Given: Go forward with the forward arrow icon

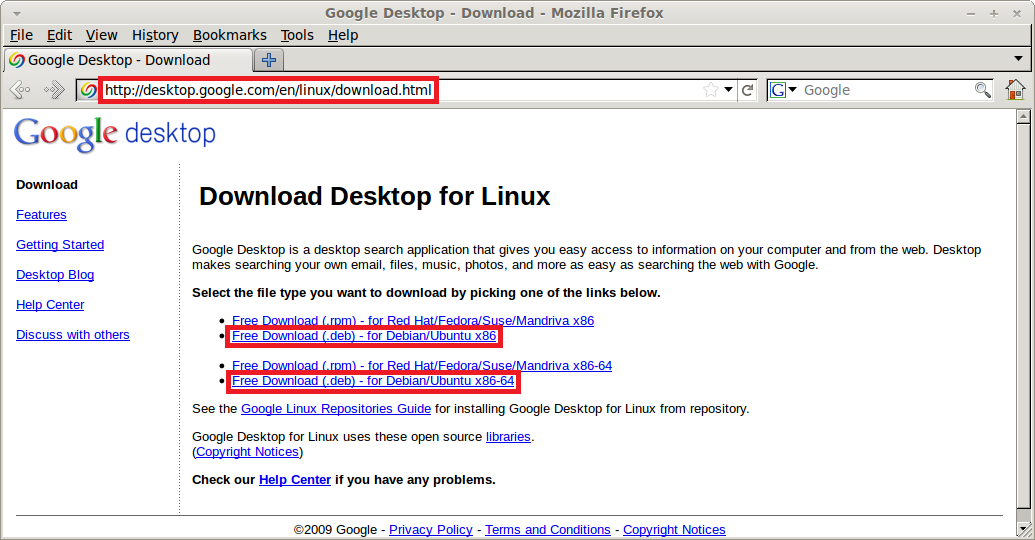Looking at the screenshot, I should [x=53, y=89].
